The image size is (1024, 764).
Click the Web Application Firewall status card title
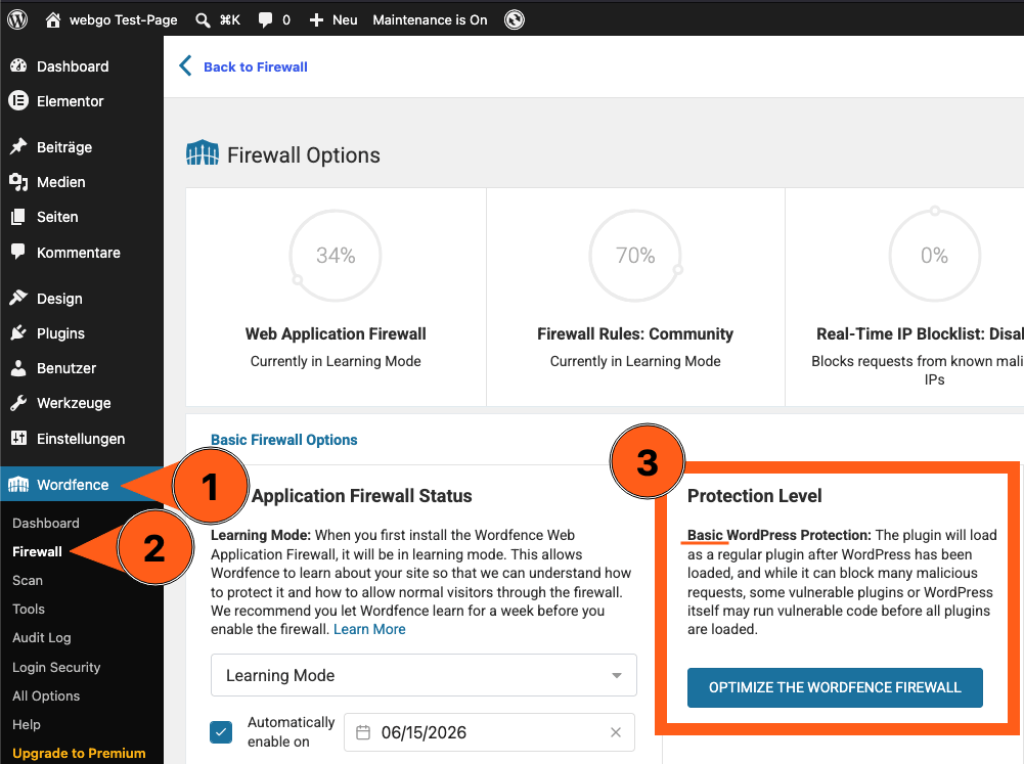[336, 334]
